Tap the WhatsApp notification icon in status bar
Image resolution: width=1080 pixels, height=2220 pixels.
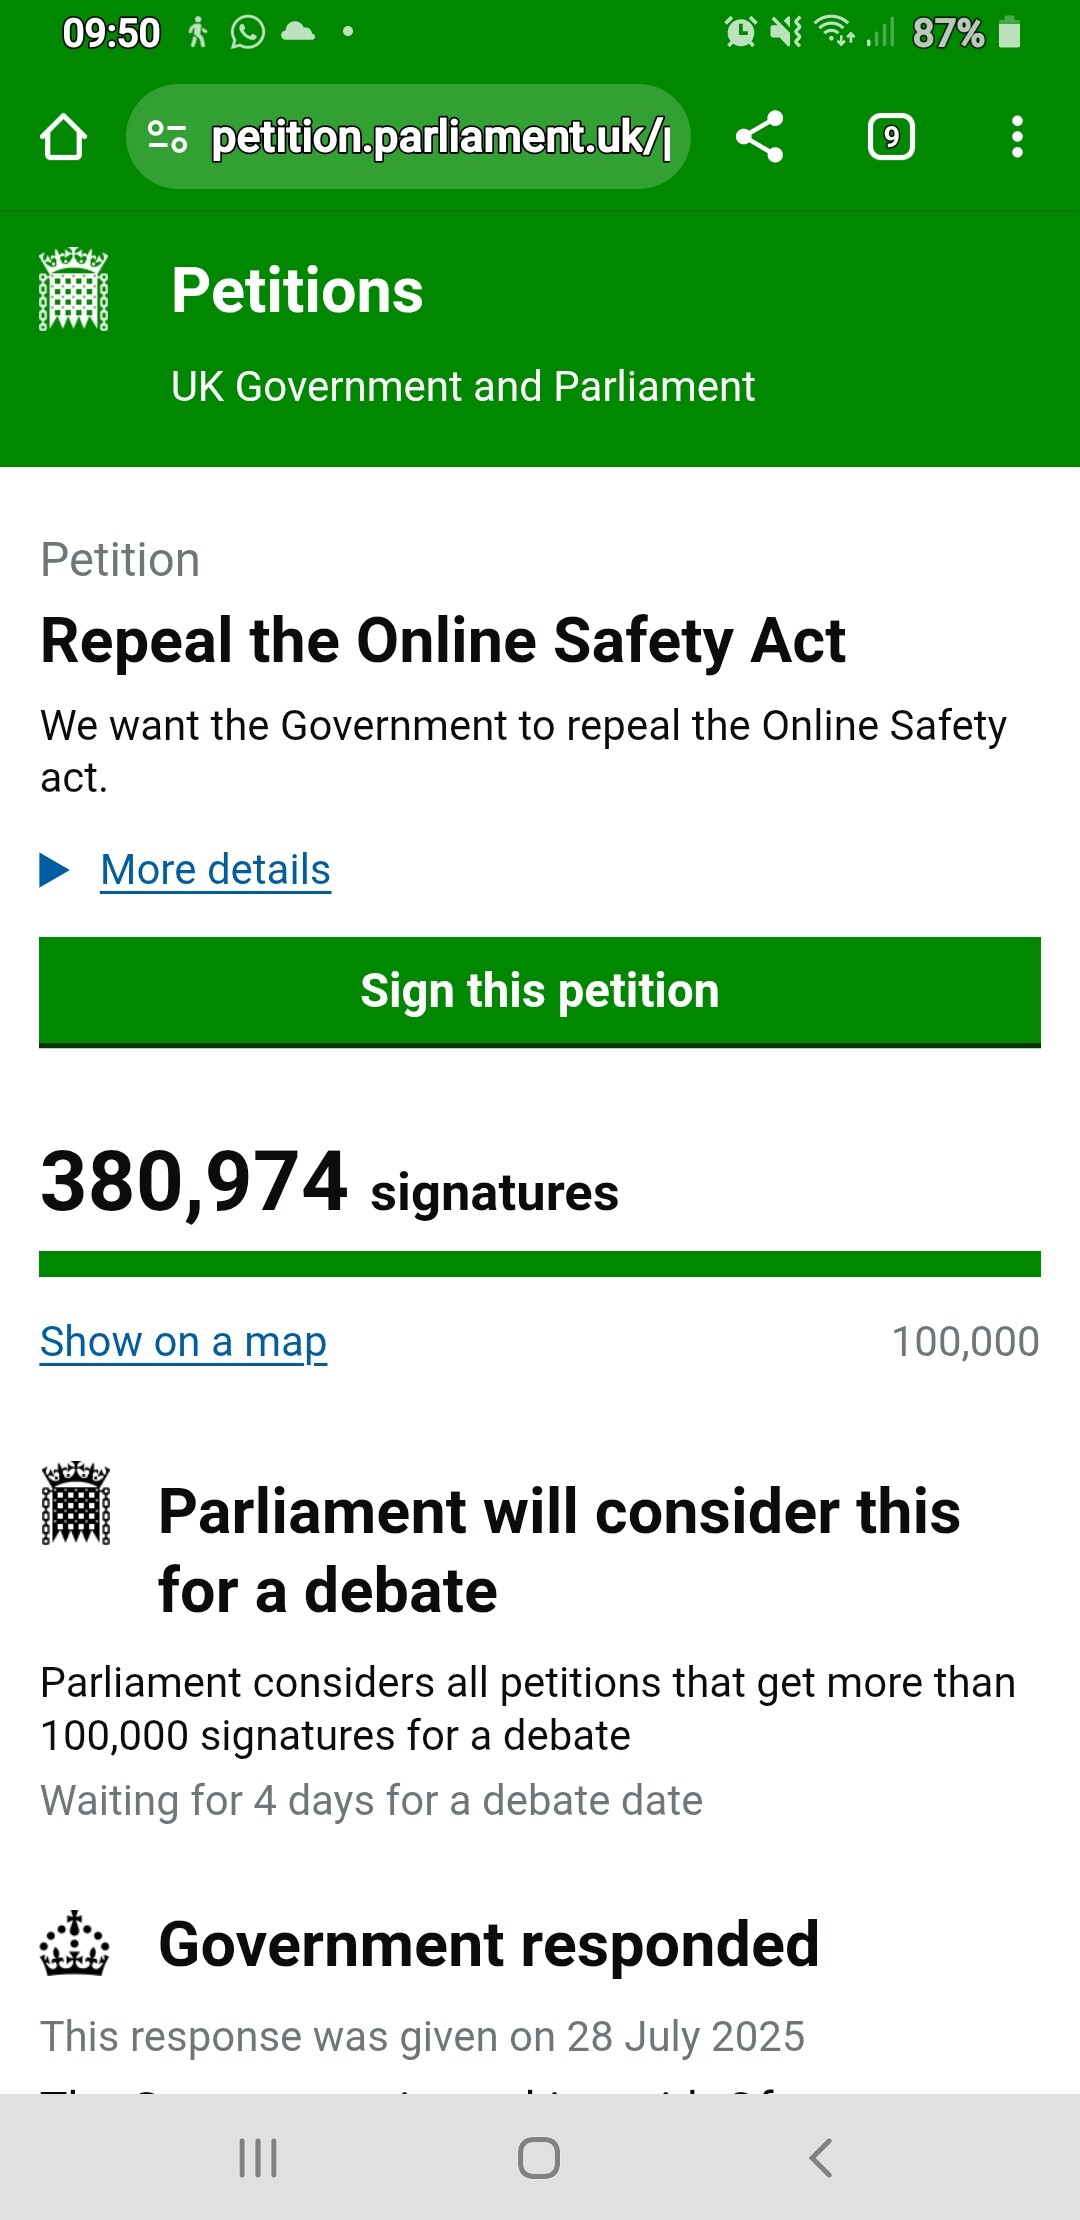[247, 32]
